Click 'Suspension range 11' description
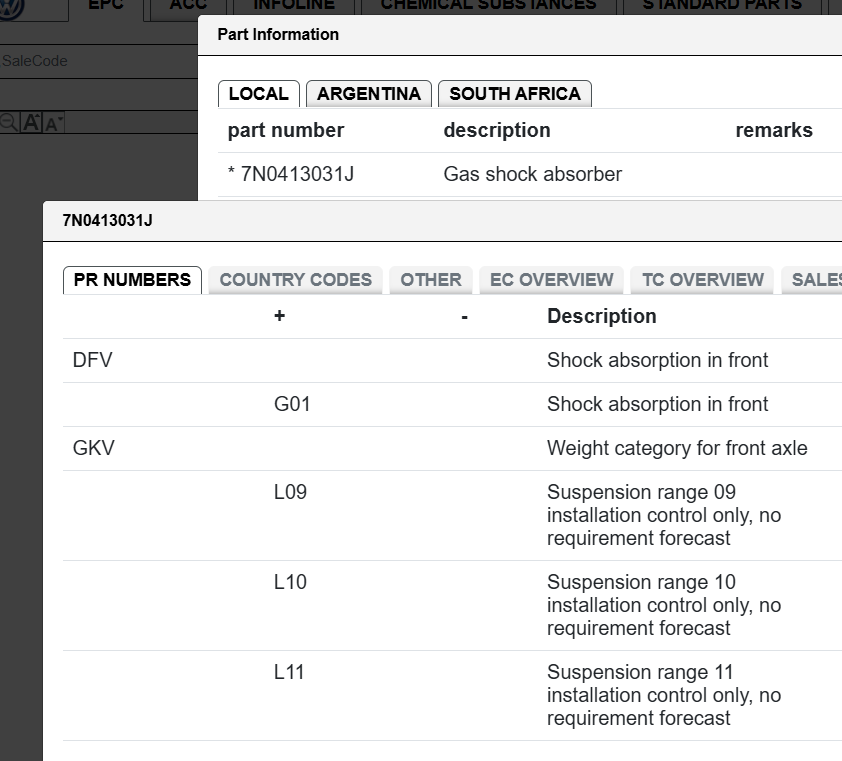This screenshot has height=761, width=842. point(664,695)
